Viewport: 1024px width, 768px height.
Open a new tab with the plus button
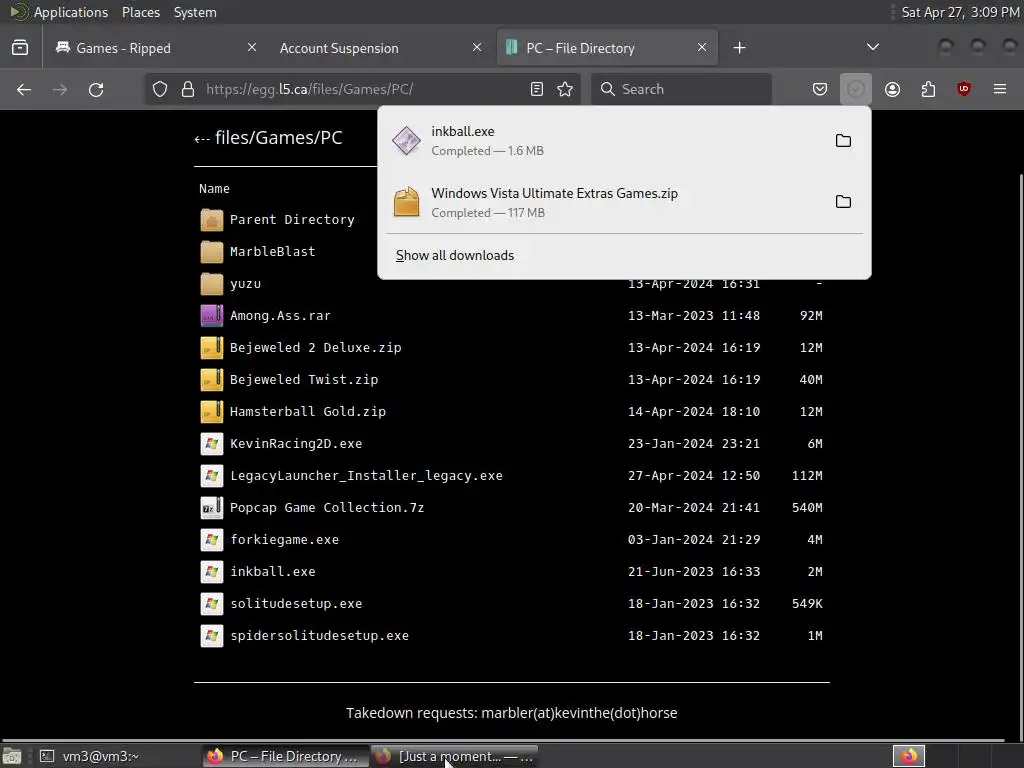pos(739,48)
